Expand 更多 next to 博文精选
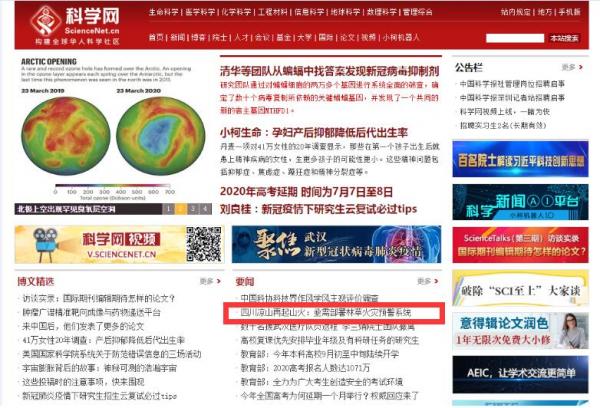 tap(207, 281)
